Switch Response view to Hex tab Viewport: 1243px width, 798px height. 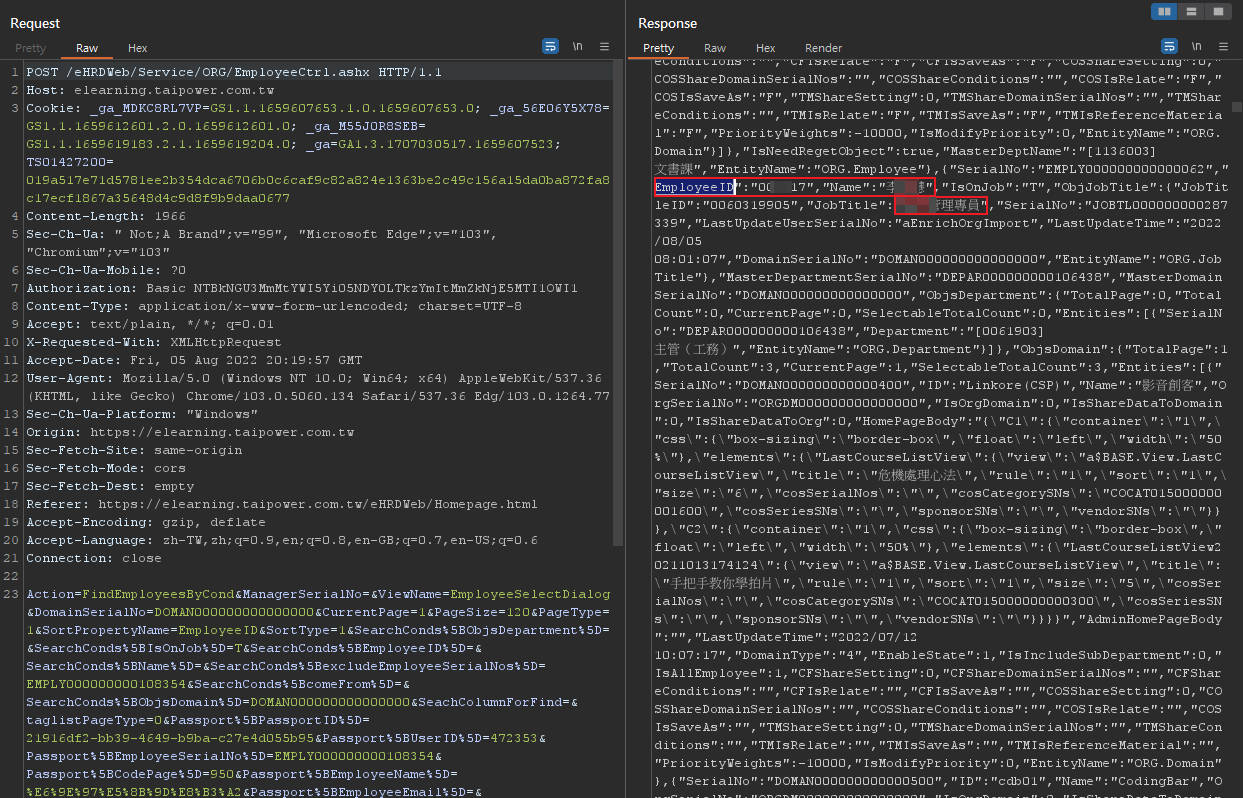tap(766, 48)
